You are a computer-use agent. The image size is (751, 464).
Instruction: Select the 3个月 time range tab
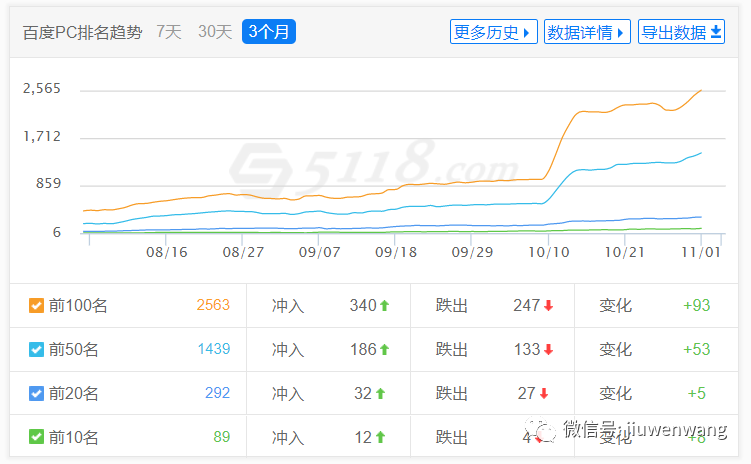[x=269, y=32]
